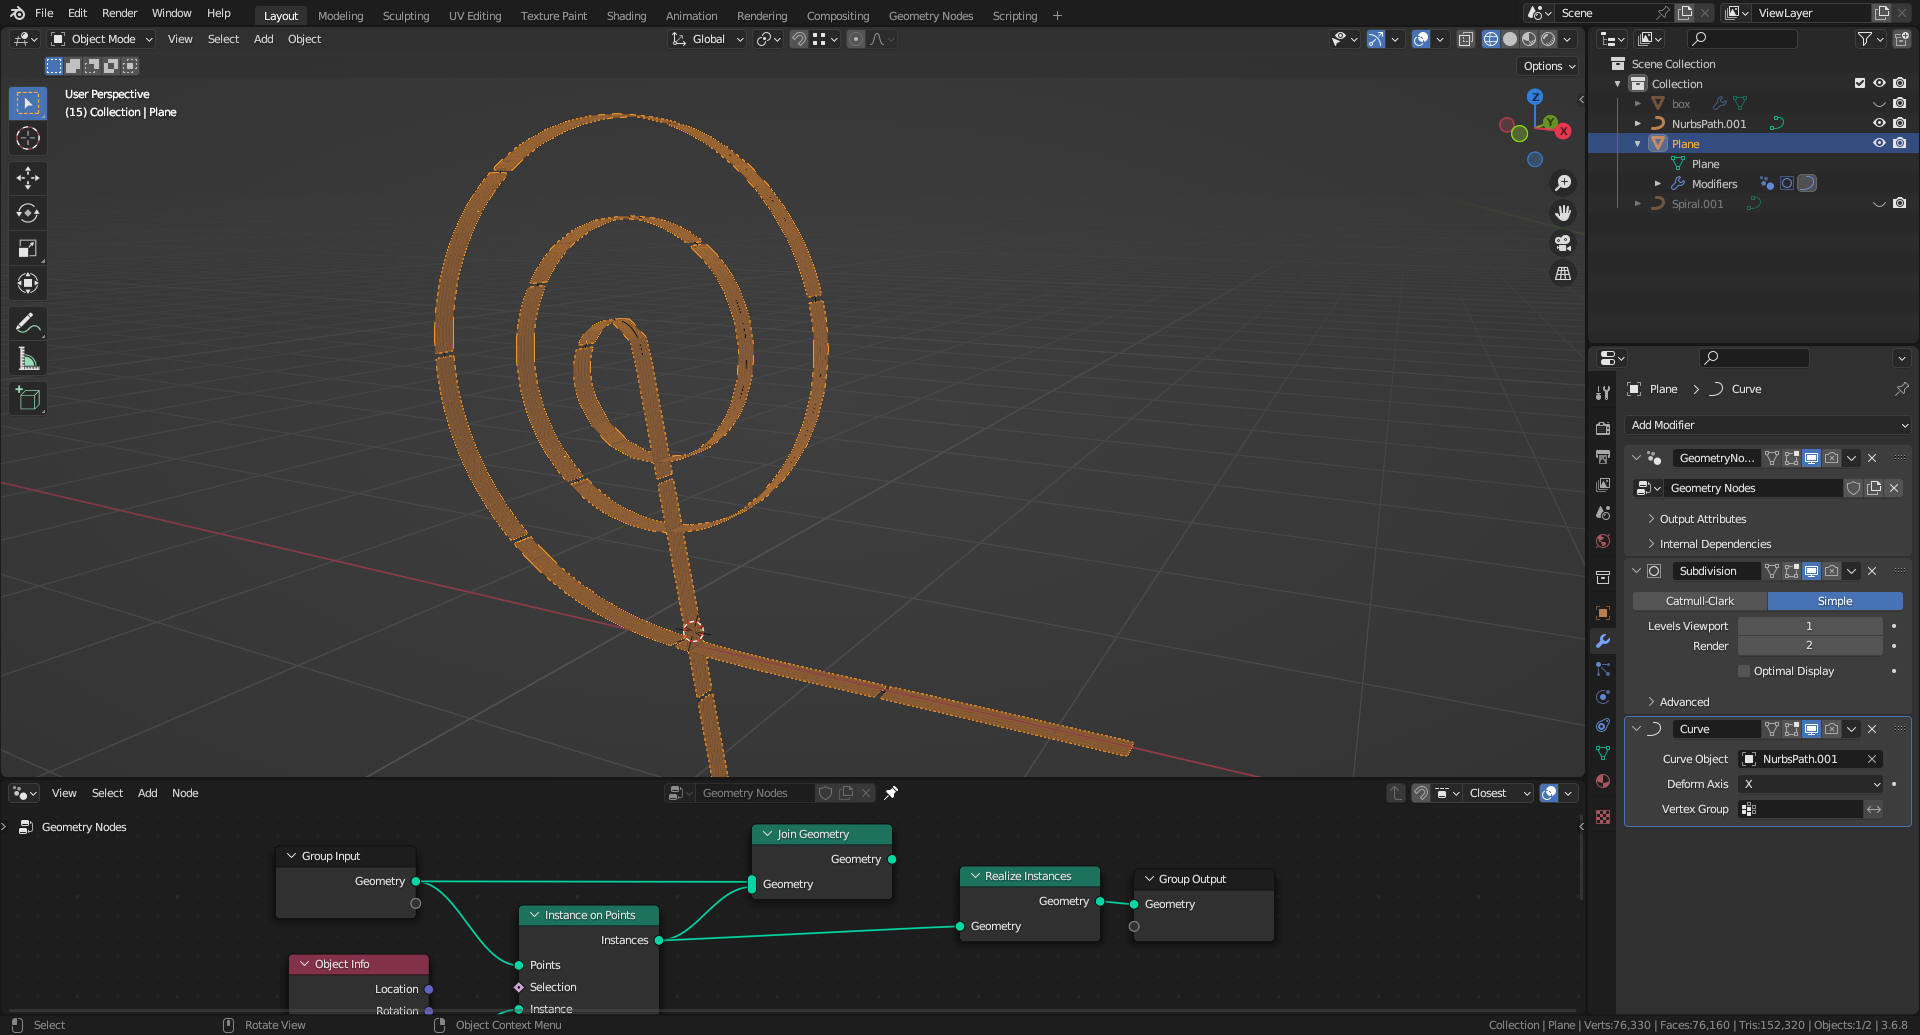Pick the Annotate pencil tool

28,324
